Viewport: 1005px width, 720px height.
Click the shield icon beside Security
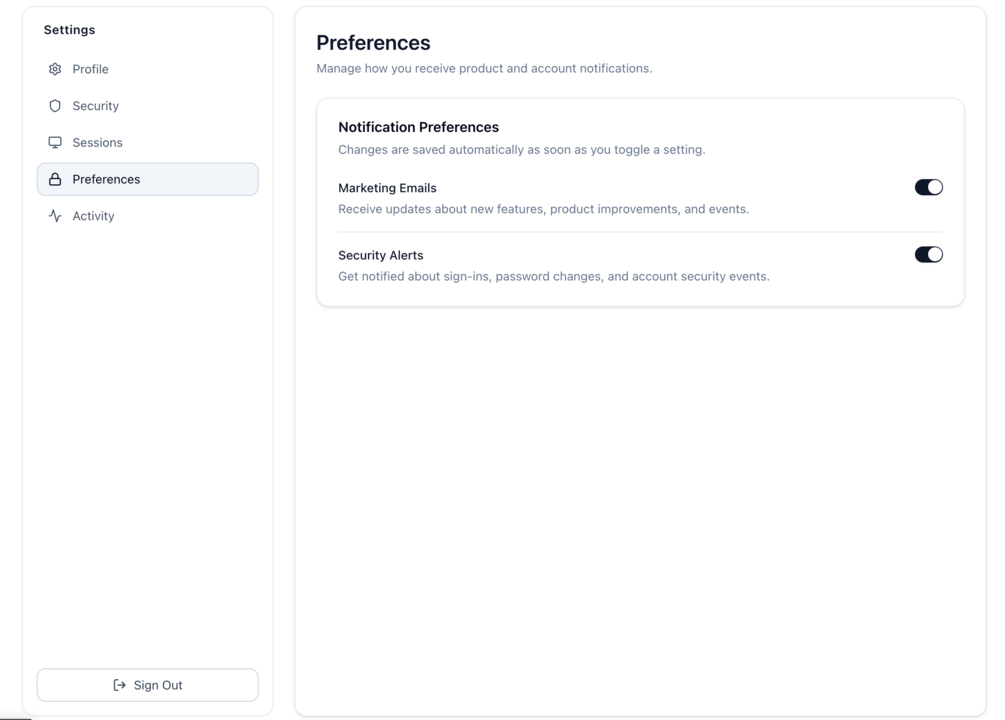55,106
